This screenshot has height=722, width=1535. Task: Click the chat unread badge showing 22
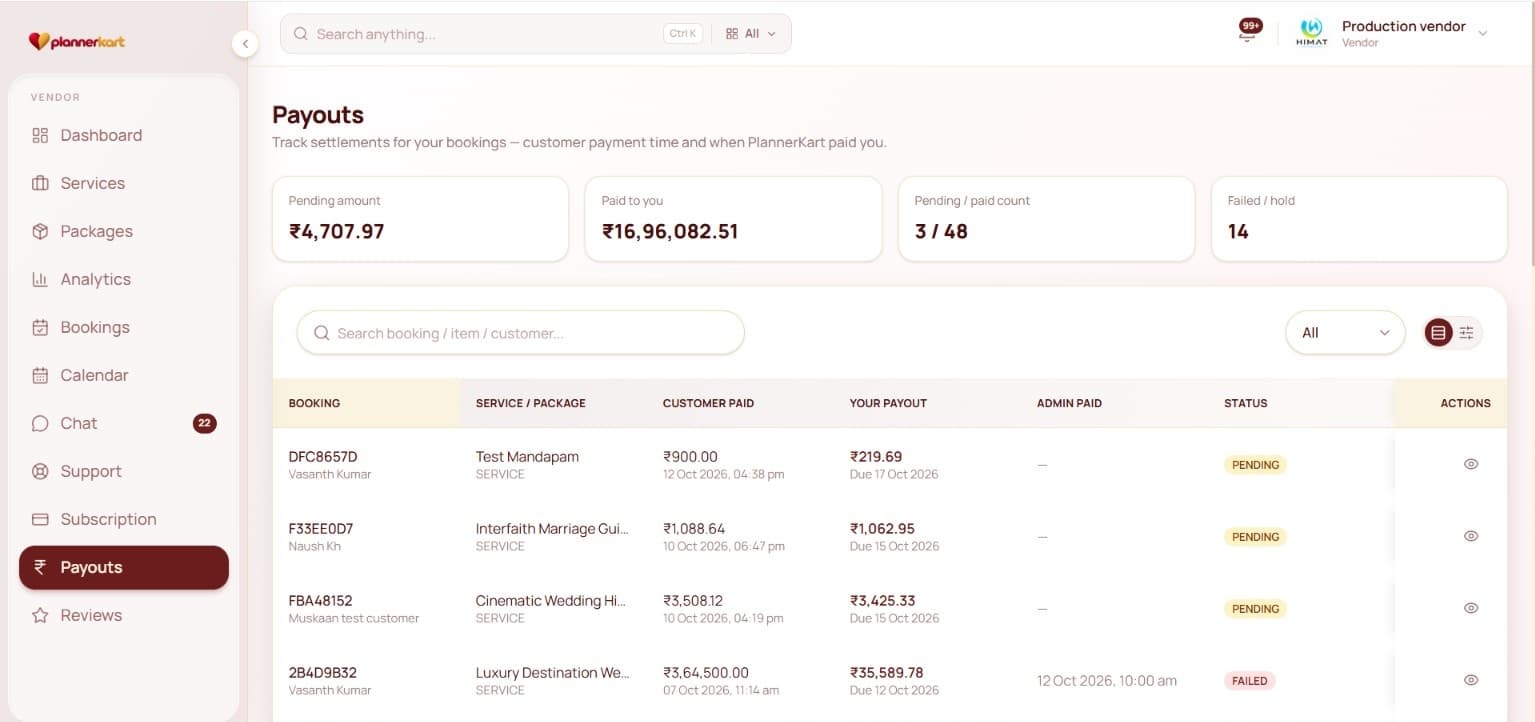point(204,423)
